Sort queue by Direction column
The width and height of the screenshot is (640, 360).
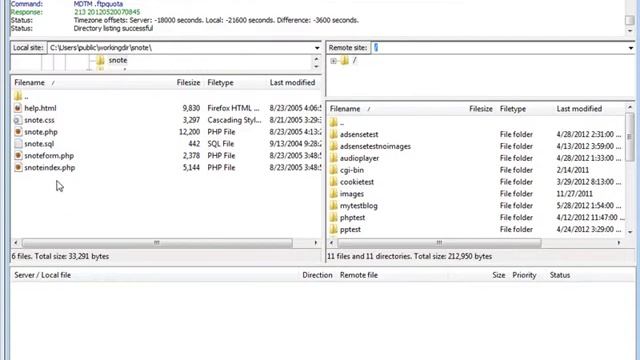tap(317, 275)
